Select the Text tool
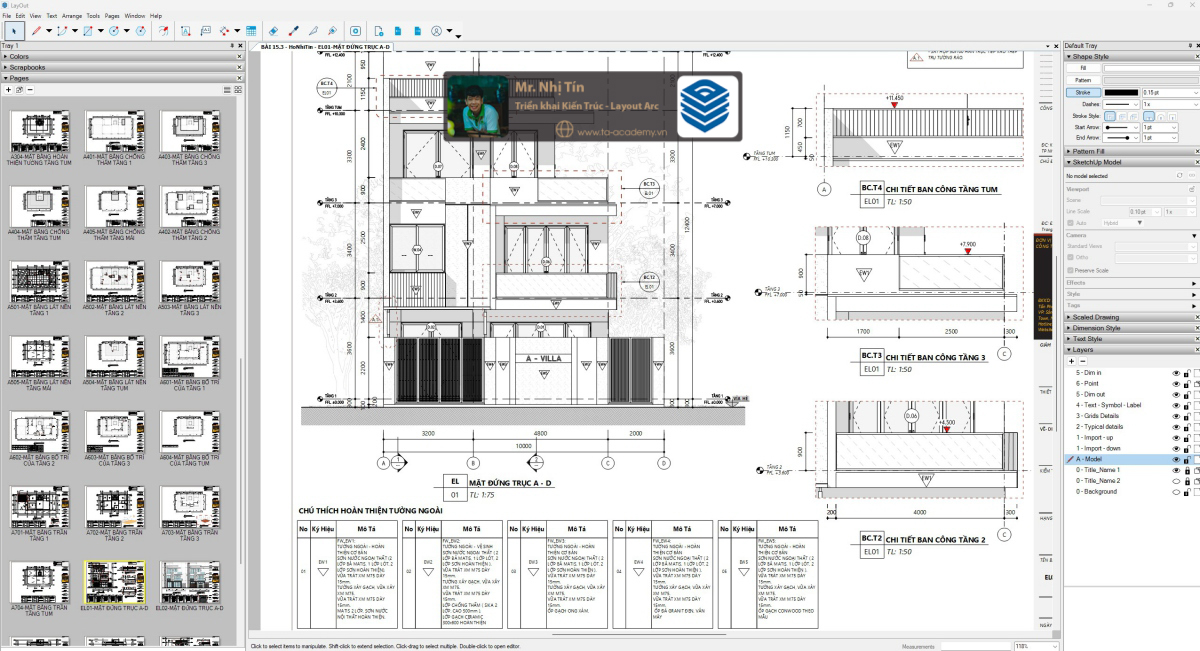Image resolution: width=1200 pixels, height=651 pixels. coord(187,31)
